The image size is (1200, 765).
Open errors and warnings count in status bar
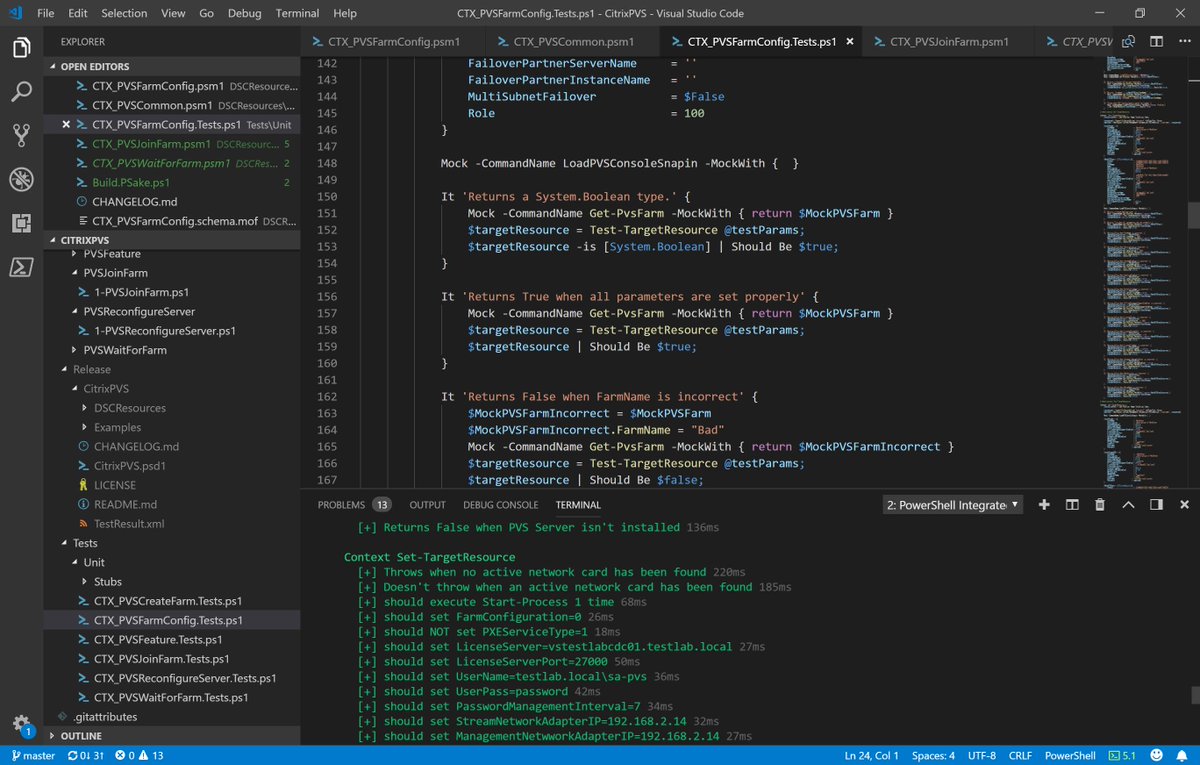[x=139, y=755]
